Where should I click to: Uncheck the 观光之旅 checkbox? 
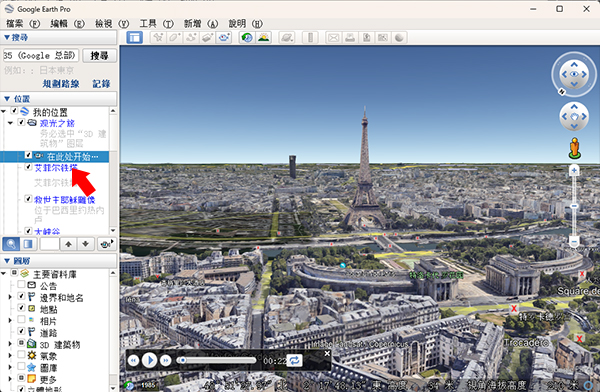tap(21, 122)
